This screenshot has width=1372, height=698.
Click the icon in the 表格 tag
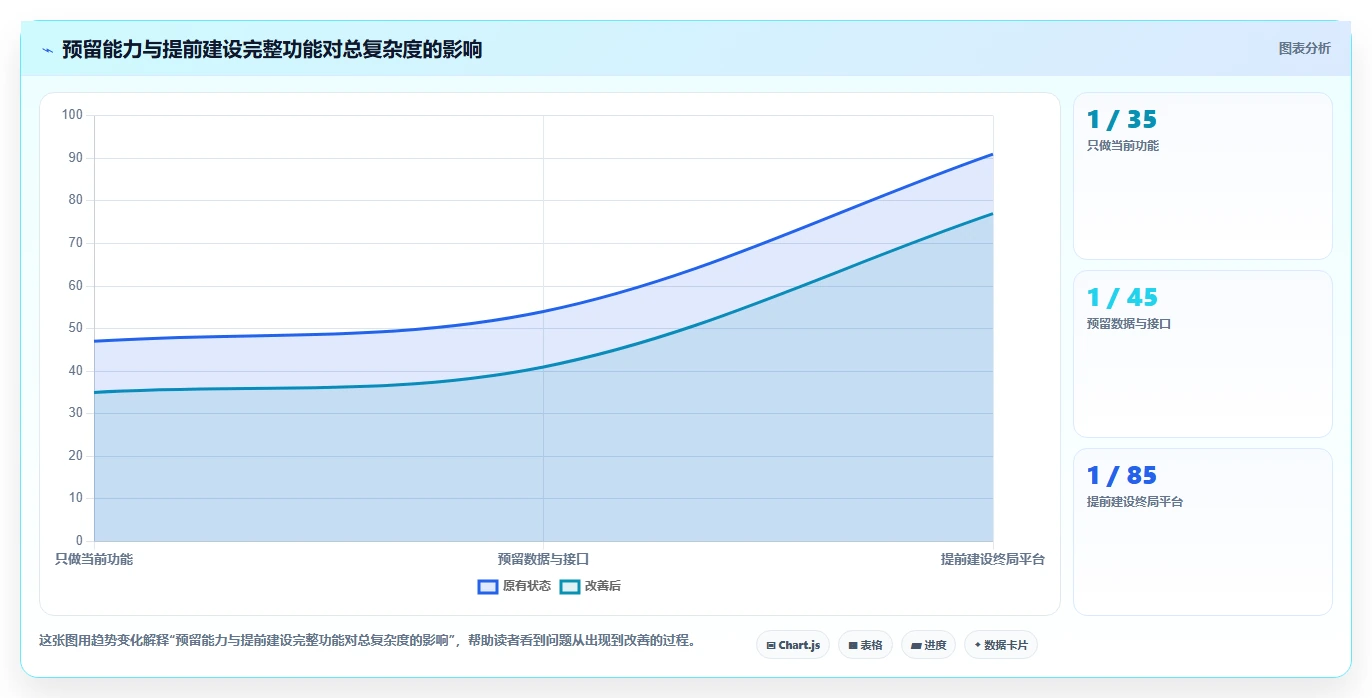coord(853,646)
